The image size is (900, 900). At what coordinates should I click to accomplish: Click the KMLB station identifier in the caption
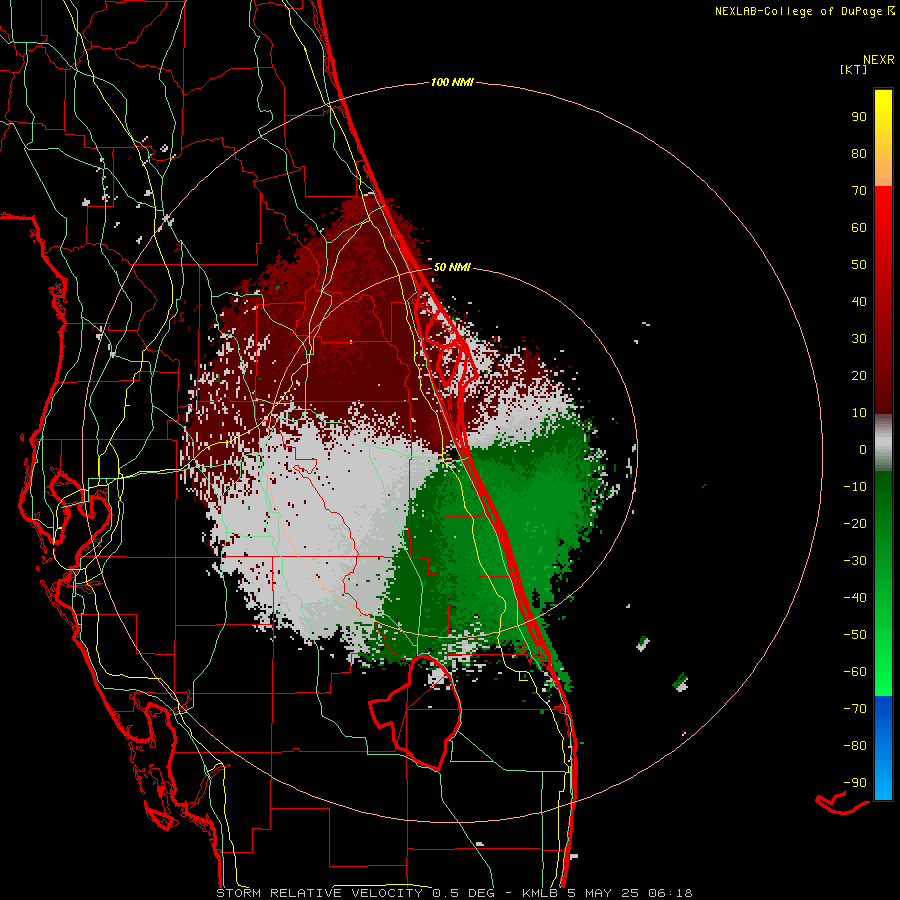(x=540, y=893)
